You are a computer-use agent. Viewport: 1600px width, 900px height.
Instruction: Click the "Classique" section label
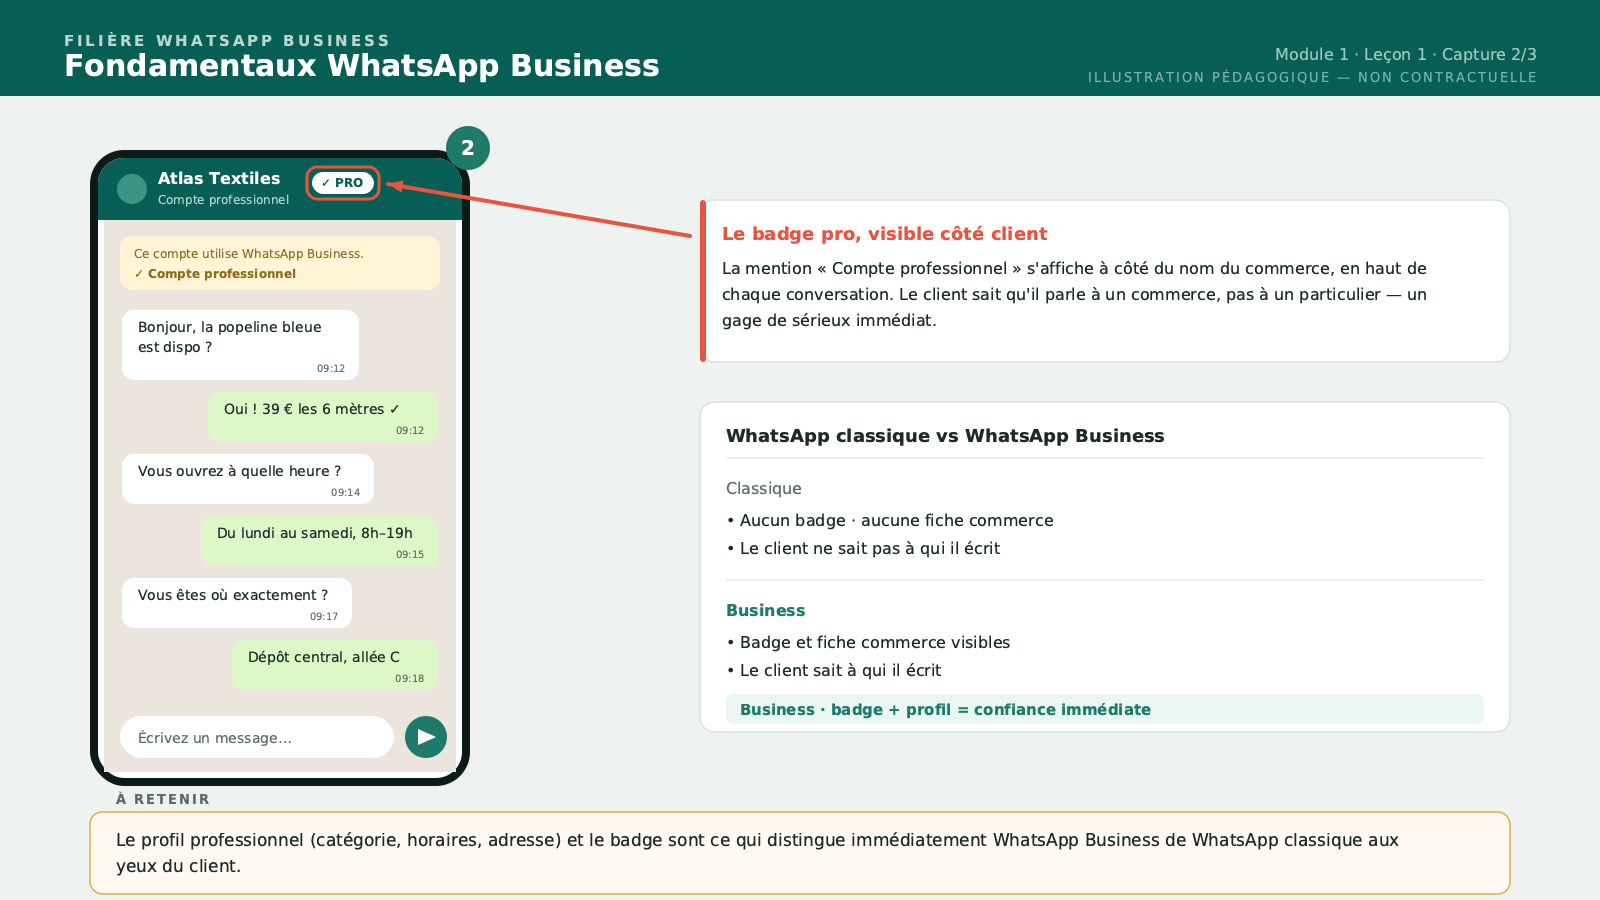(764, 488)
